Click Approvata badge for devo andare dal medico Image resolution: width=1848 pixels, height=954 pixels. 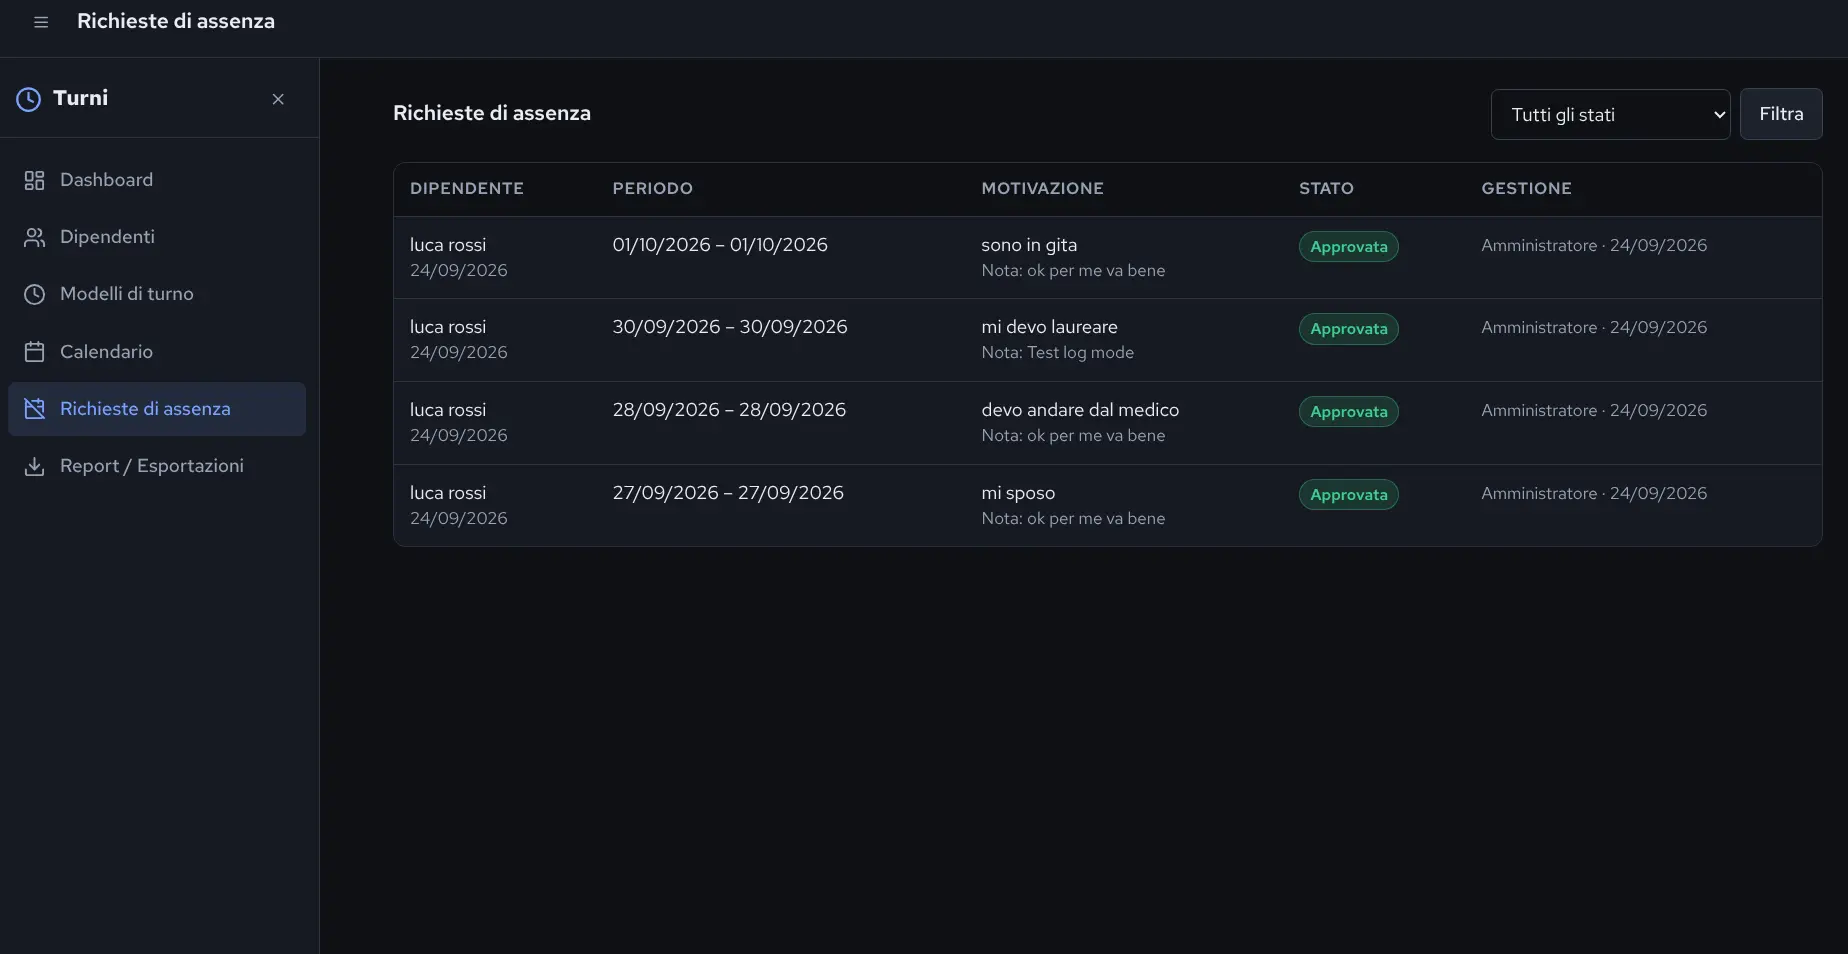[1349, 412]
